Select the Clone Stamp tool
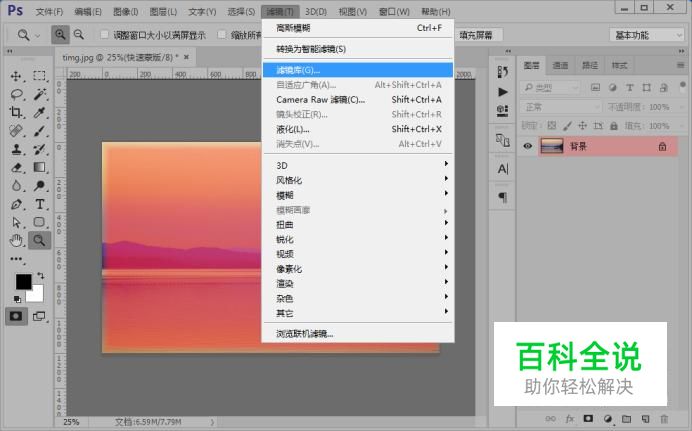 click(x=16, y=149)
